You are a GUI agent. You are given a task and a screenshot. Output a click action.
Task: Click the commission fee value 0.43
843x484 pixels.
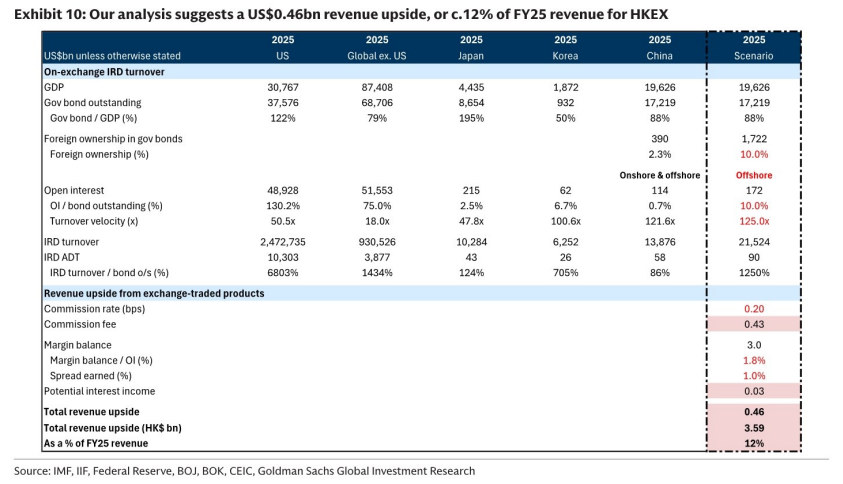pos(754,324)
